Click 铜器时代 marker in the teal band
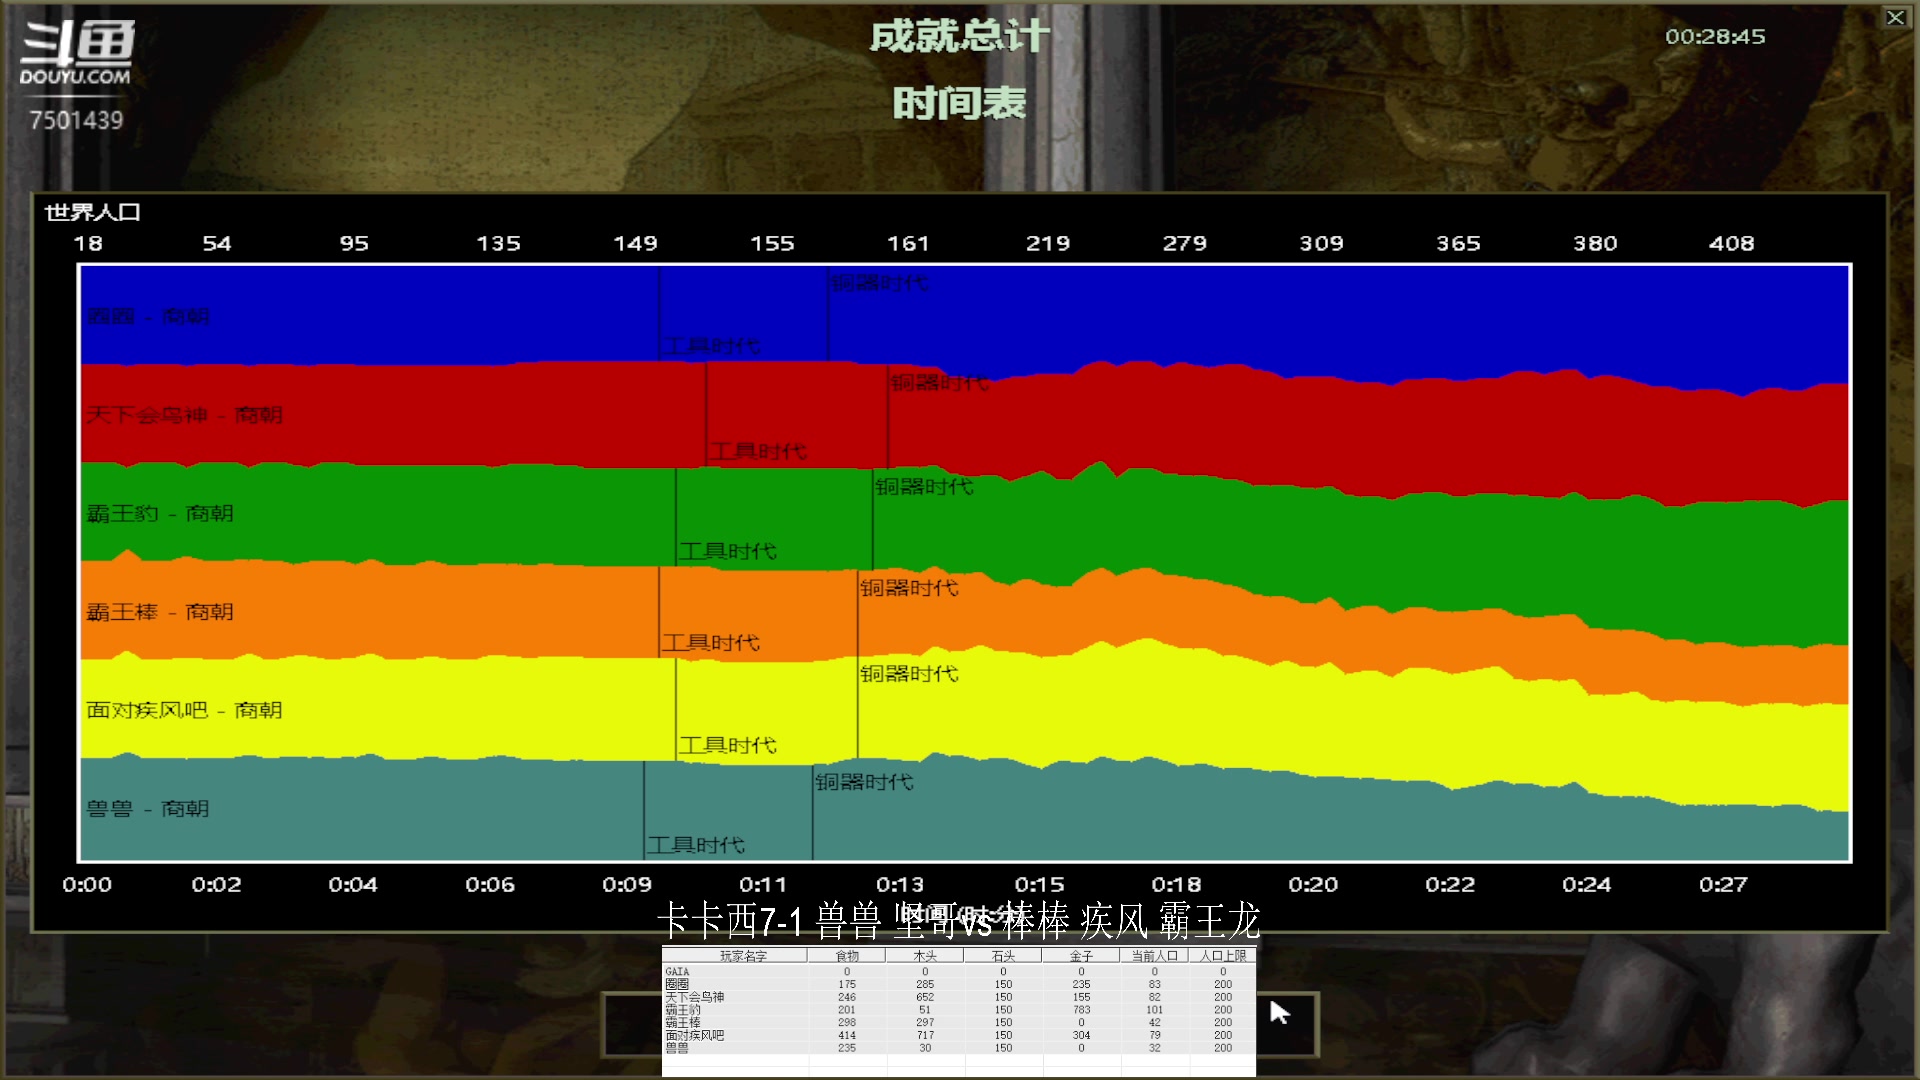1920x1080 pixels. pyautogui.click(x=864, y=782)
